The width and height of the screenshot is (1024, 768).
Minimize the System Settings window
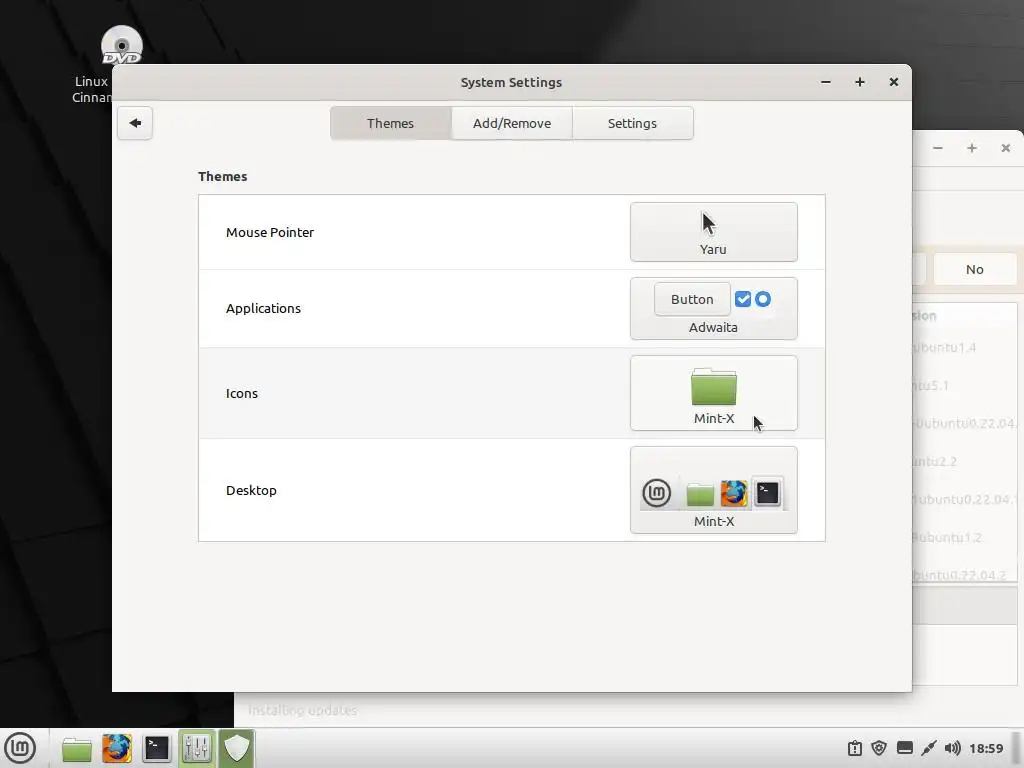[x=826, y=82]
